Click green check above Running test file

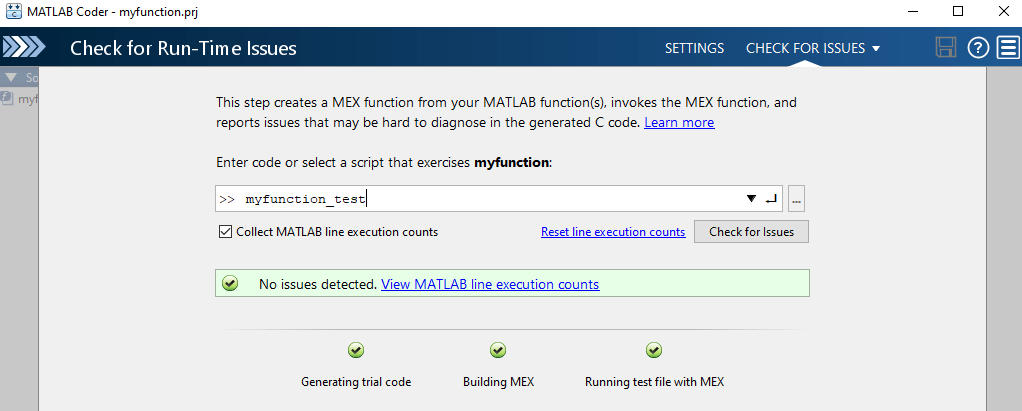(654, 350)
